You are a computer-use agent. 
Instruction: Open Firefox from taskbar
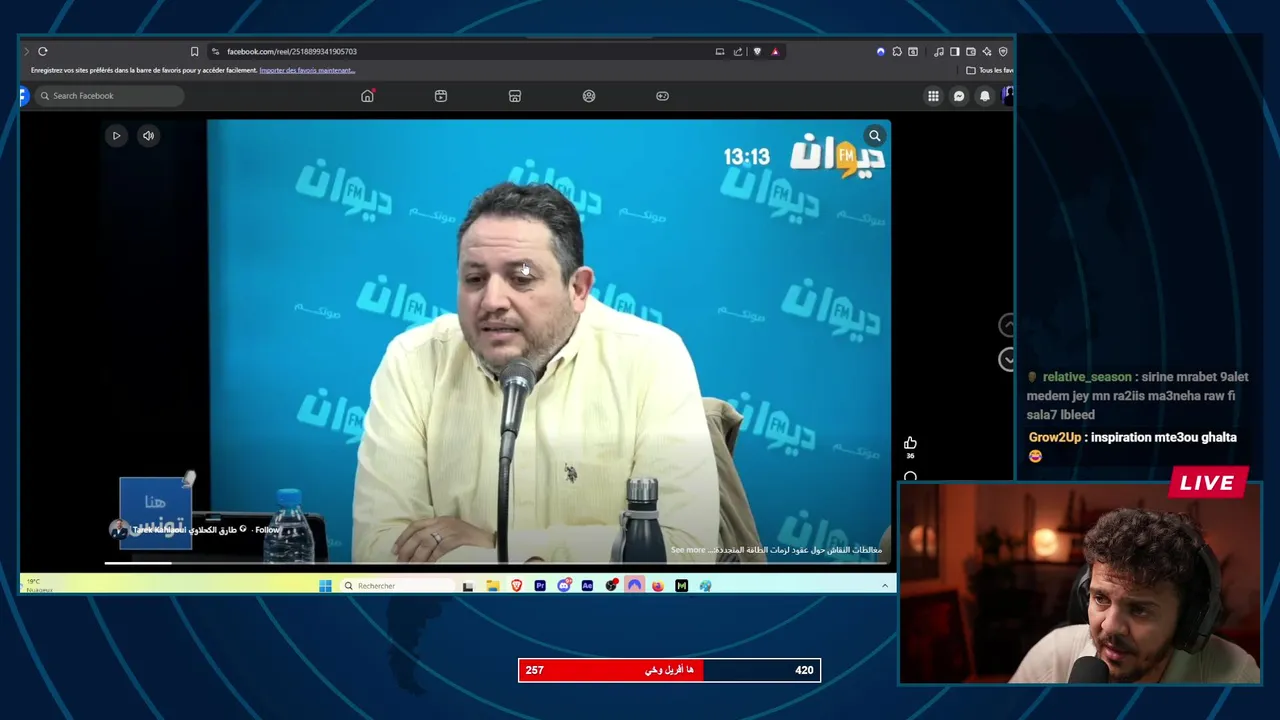(x=658, y=586)
